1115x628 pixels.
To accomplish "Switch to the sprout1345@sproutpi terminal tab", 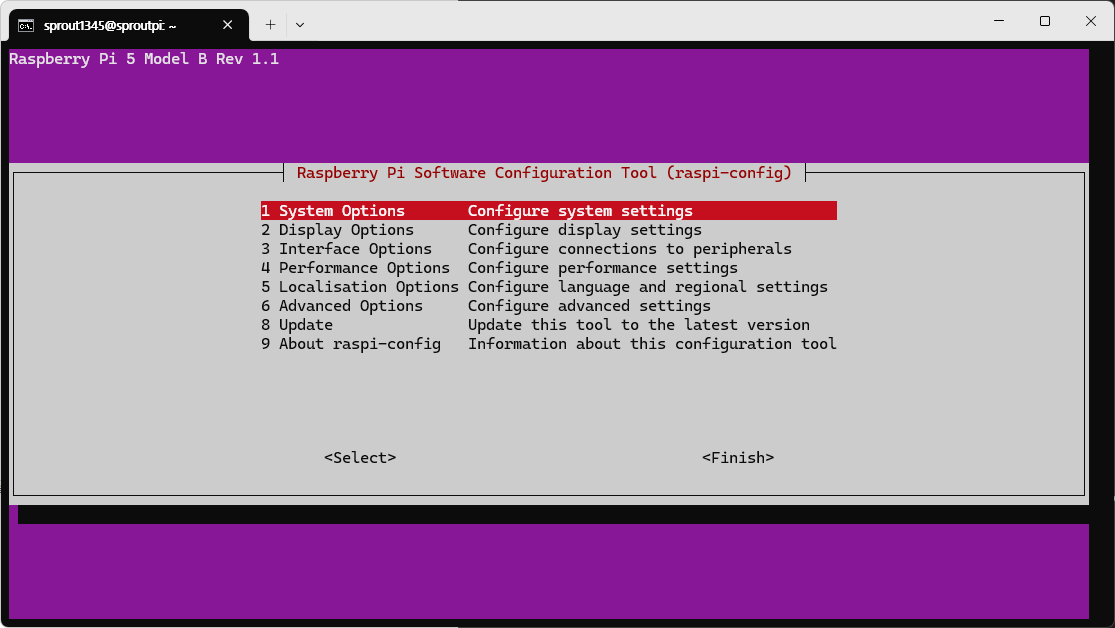I will [129, 26].
